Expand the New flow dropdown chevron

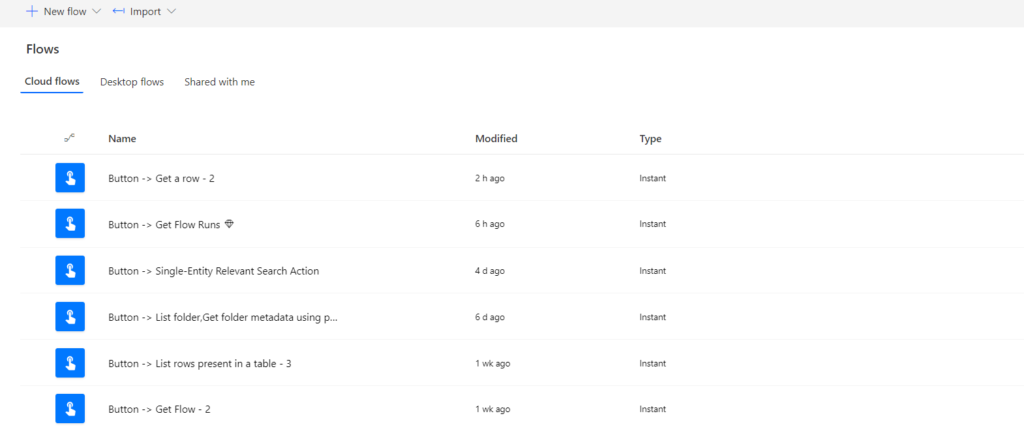click(x=97, y=12)
